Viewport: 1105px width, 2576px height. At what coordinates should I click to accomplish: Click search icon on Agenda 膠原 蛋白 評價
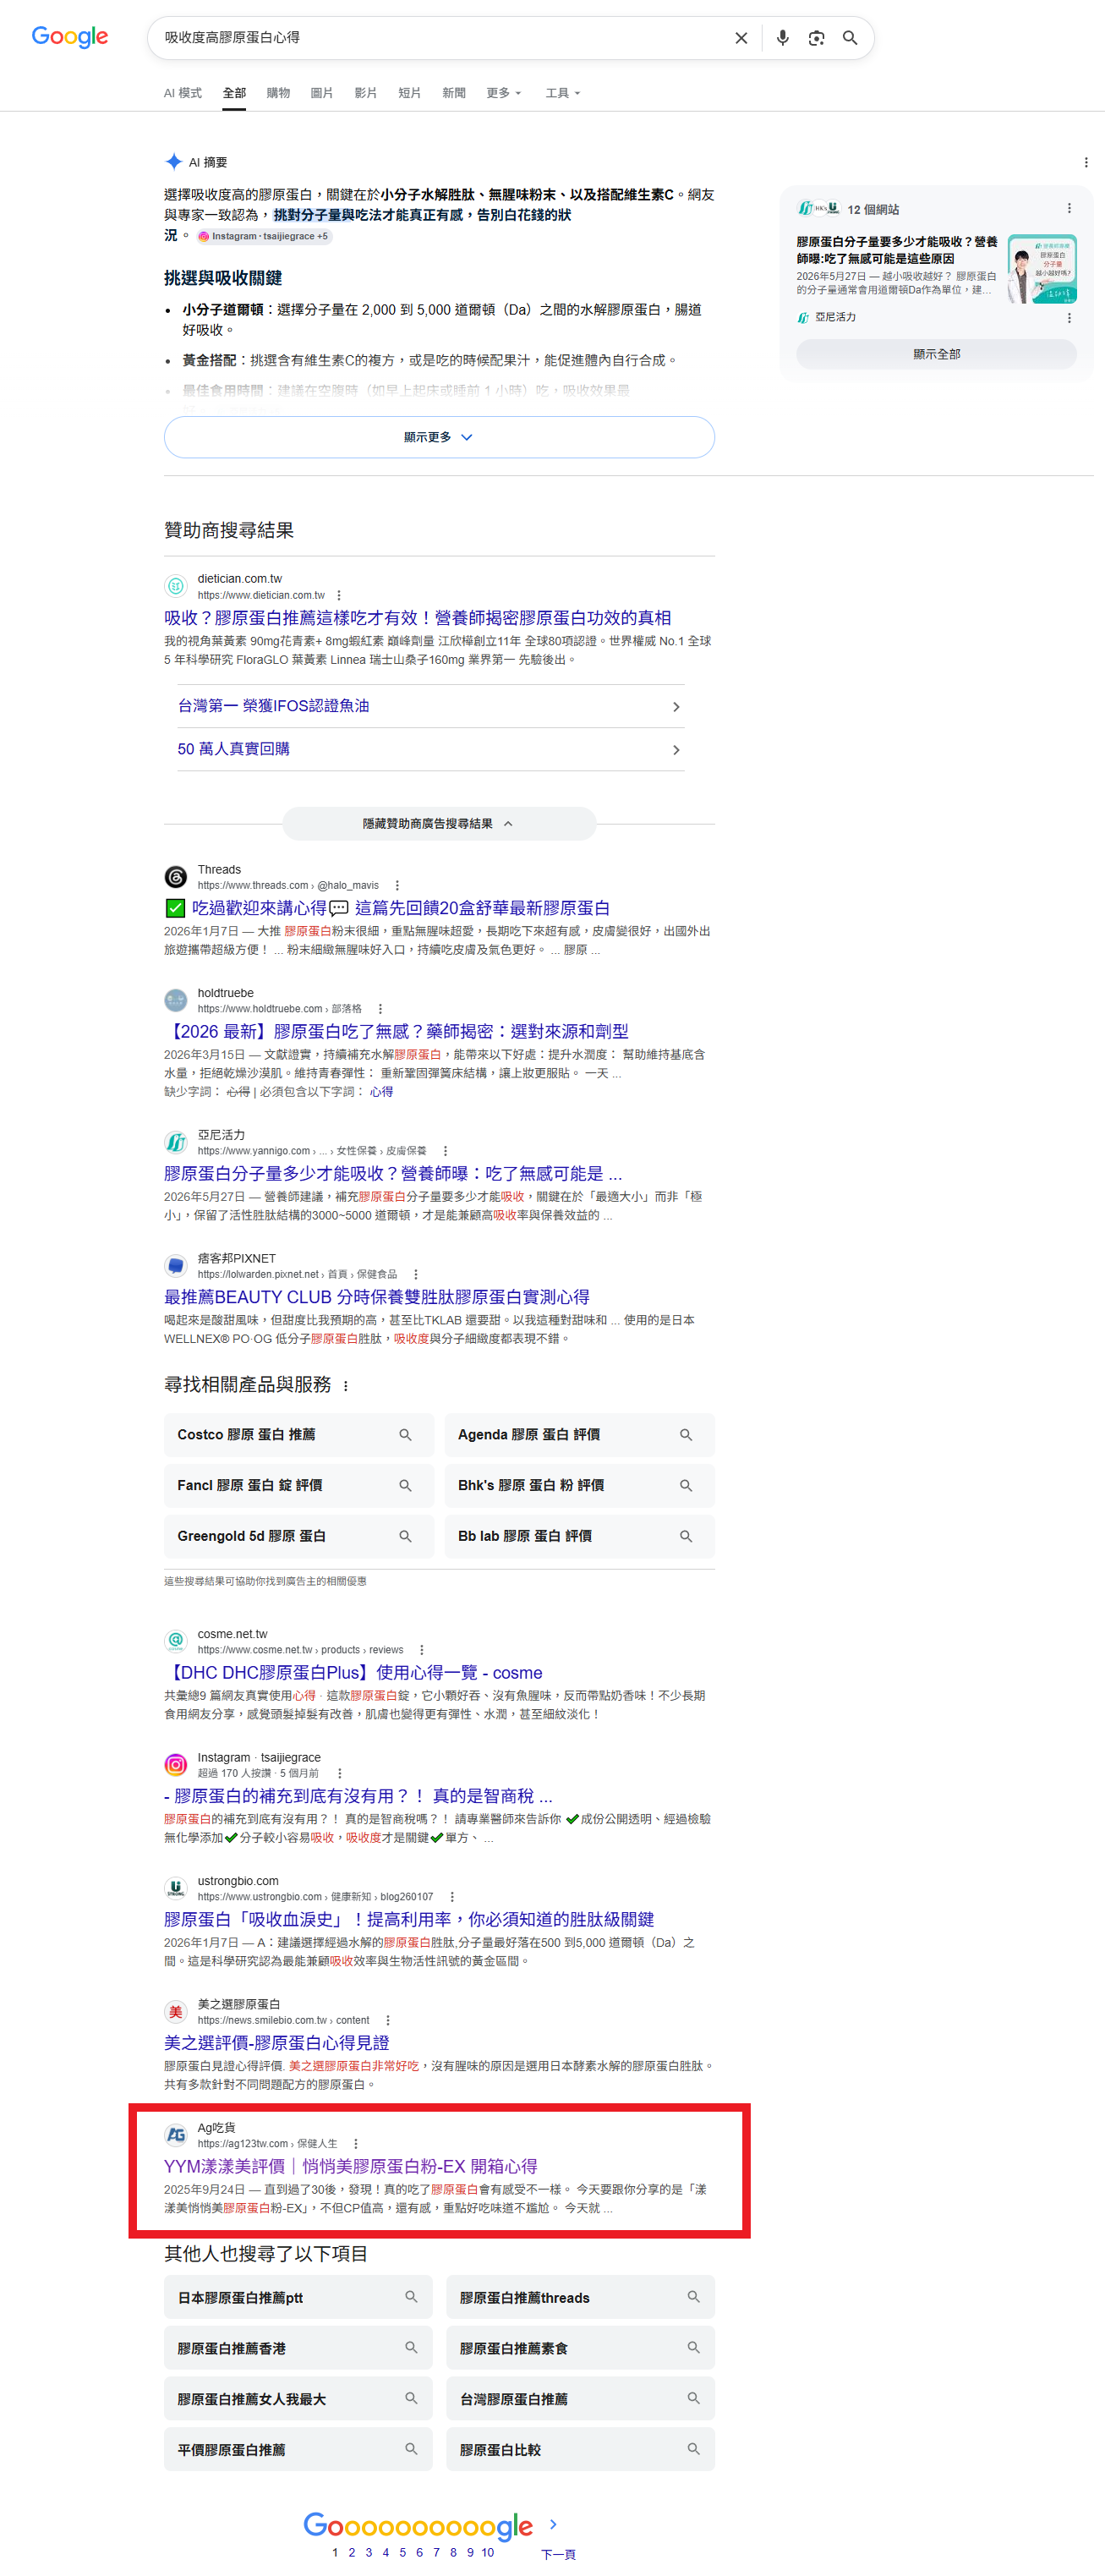[686, 1435]
